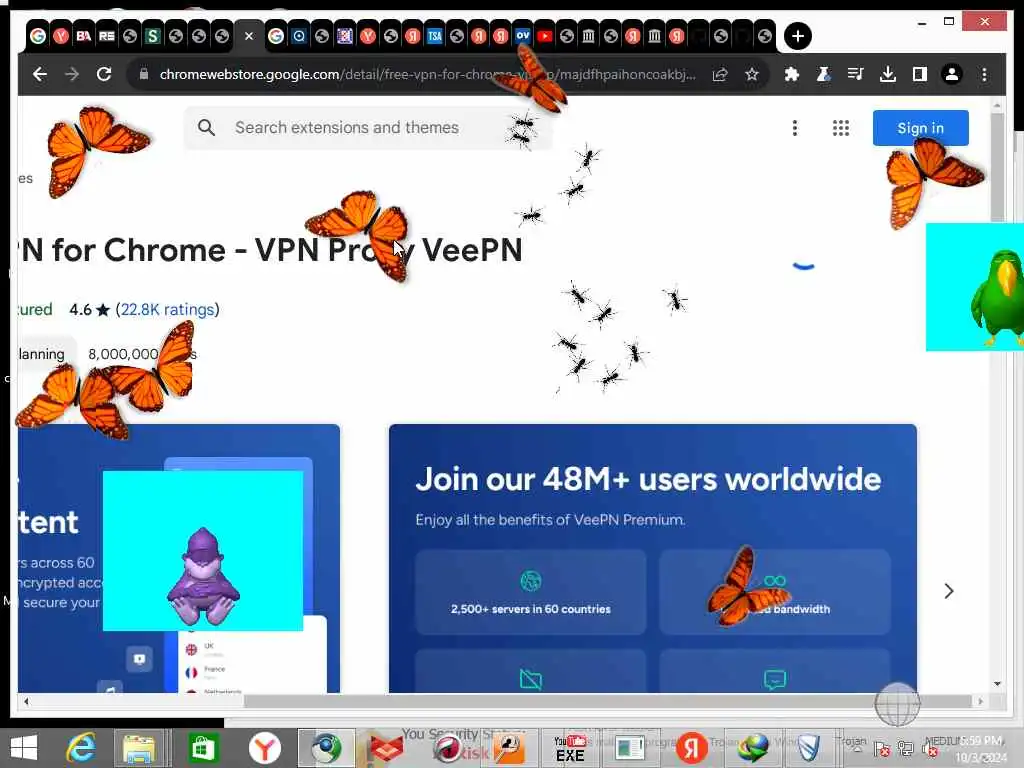Open the network tray icon
This screenshot has height=768, width=1024.
tap(906, 749)
